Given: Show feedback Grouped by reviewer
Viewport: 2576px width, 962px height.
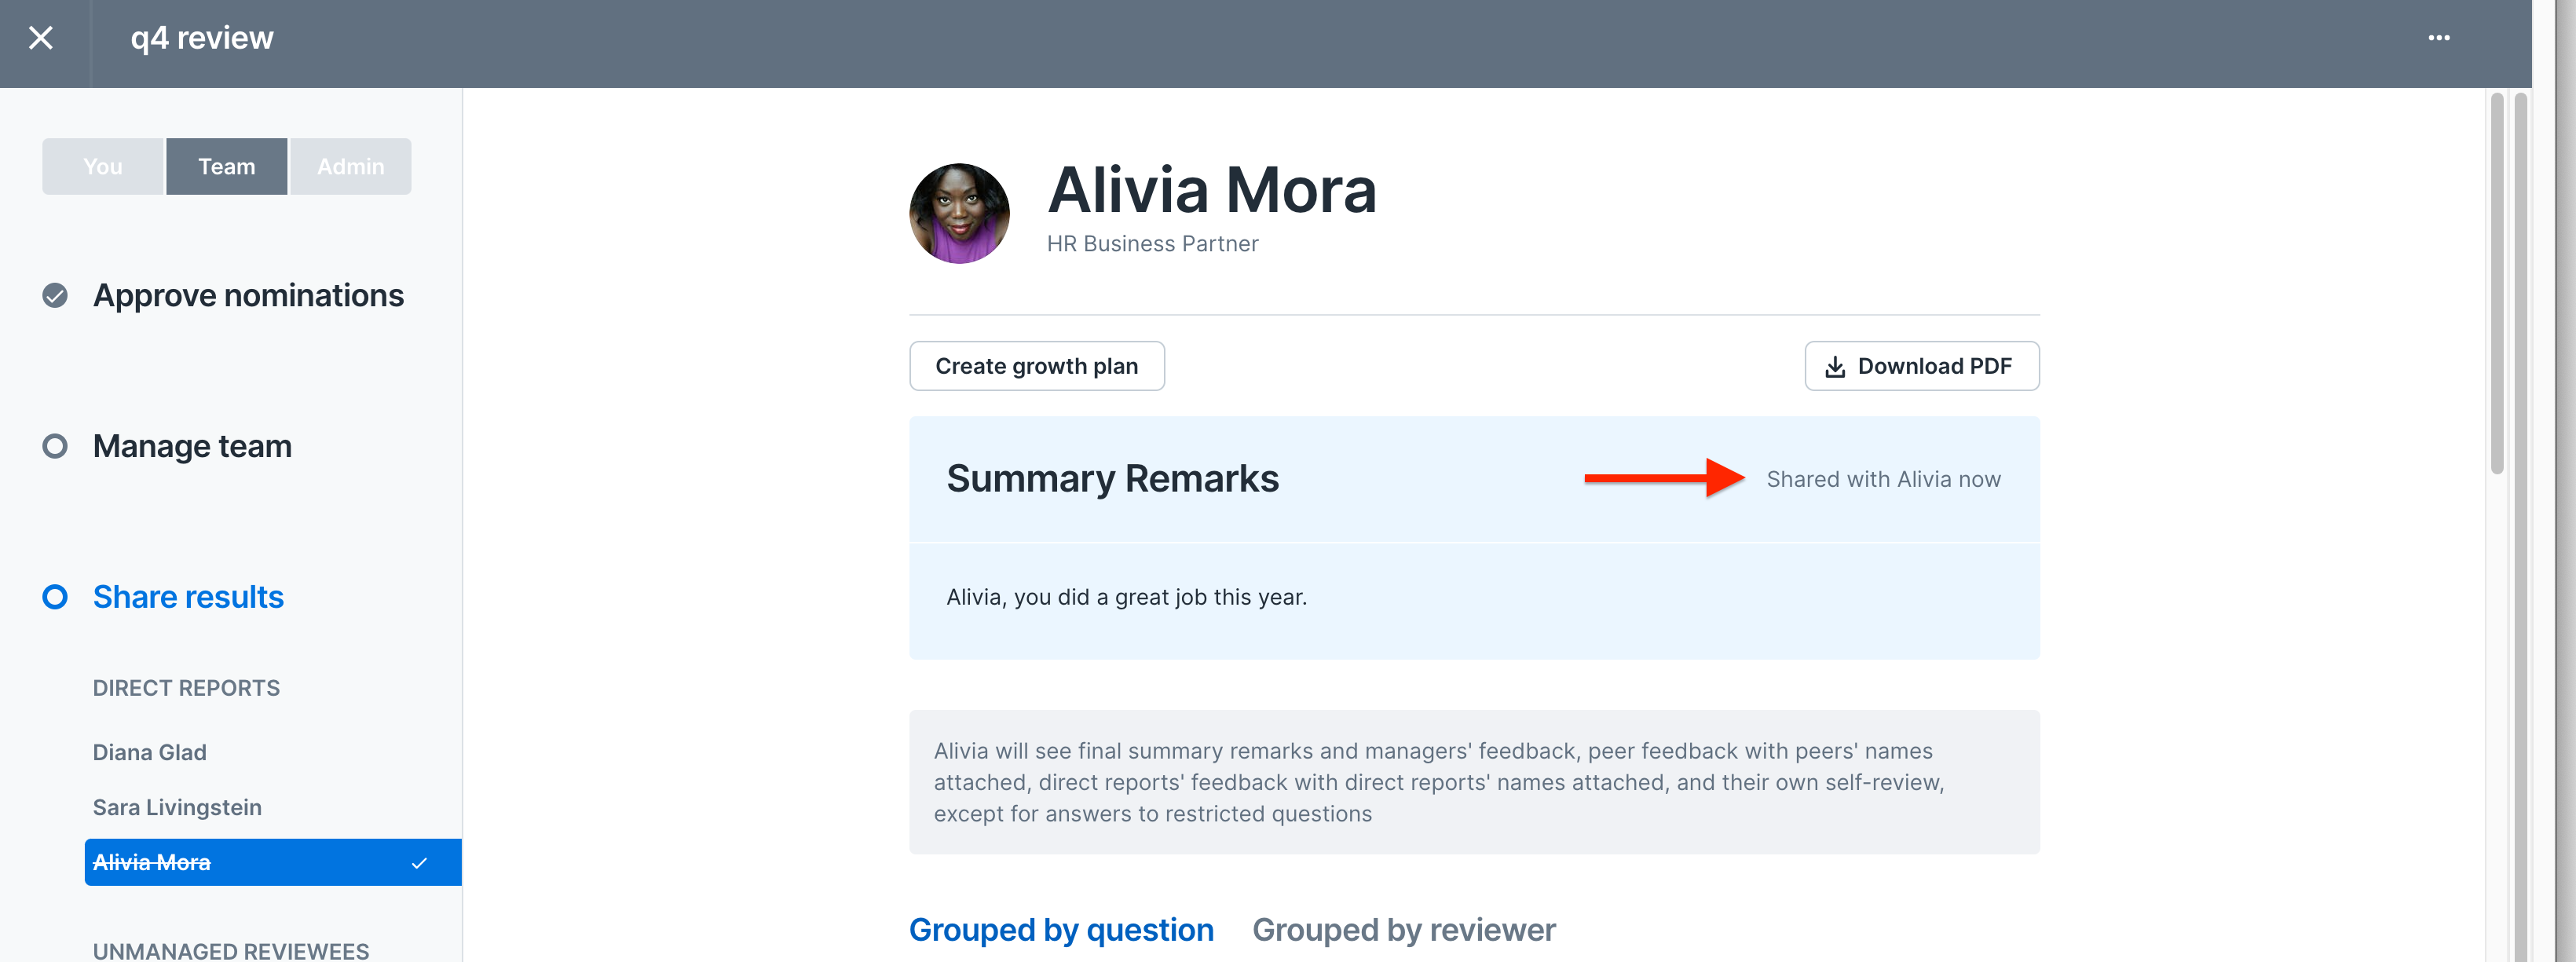Looking at the screenshot, I should tap(1403, 930).
